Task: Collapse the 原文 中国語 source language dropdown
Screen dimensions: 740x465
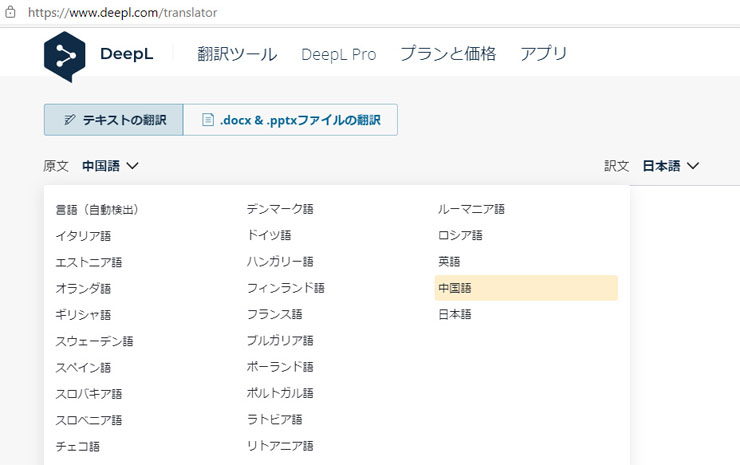Action: (110, 166)
